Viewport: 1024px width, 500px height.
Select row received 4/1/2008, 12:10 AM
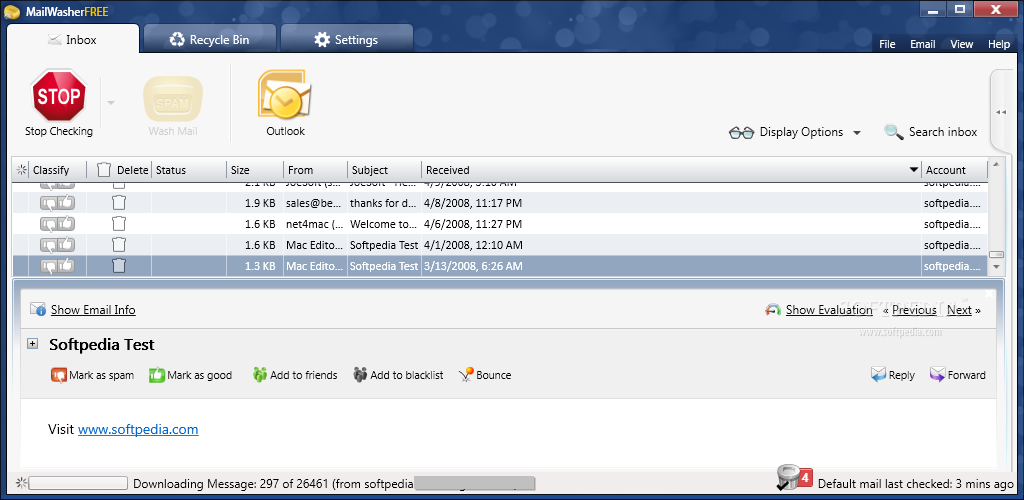(x=500, y=245)
